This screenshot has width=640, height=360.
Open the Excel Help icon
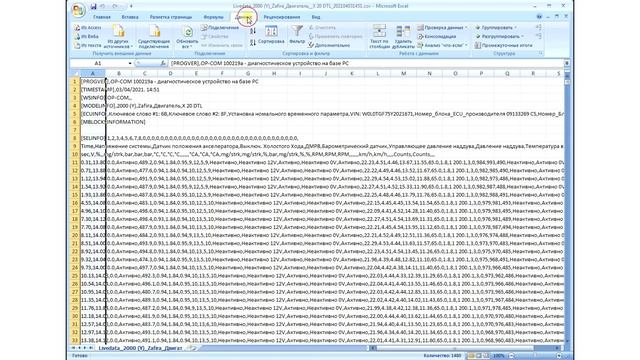539,17
